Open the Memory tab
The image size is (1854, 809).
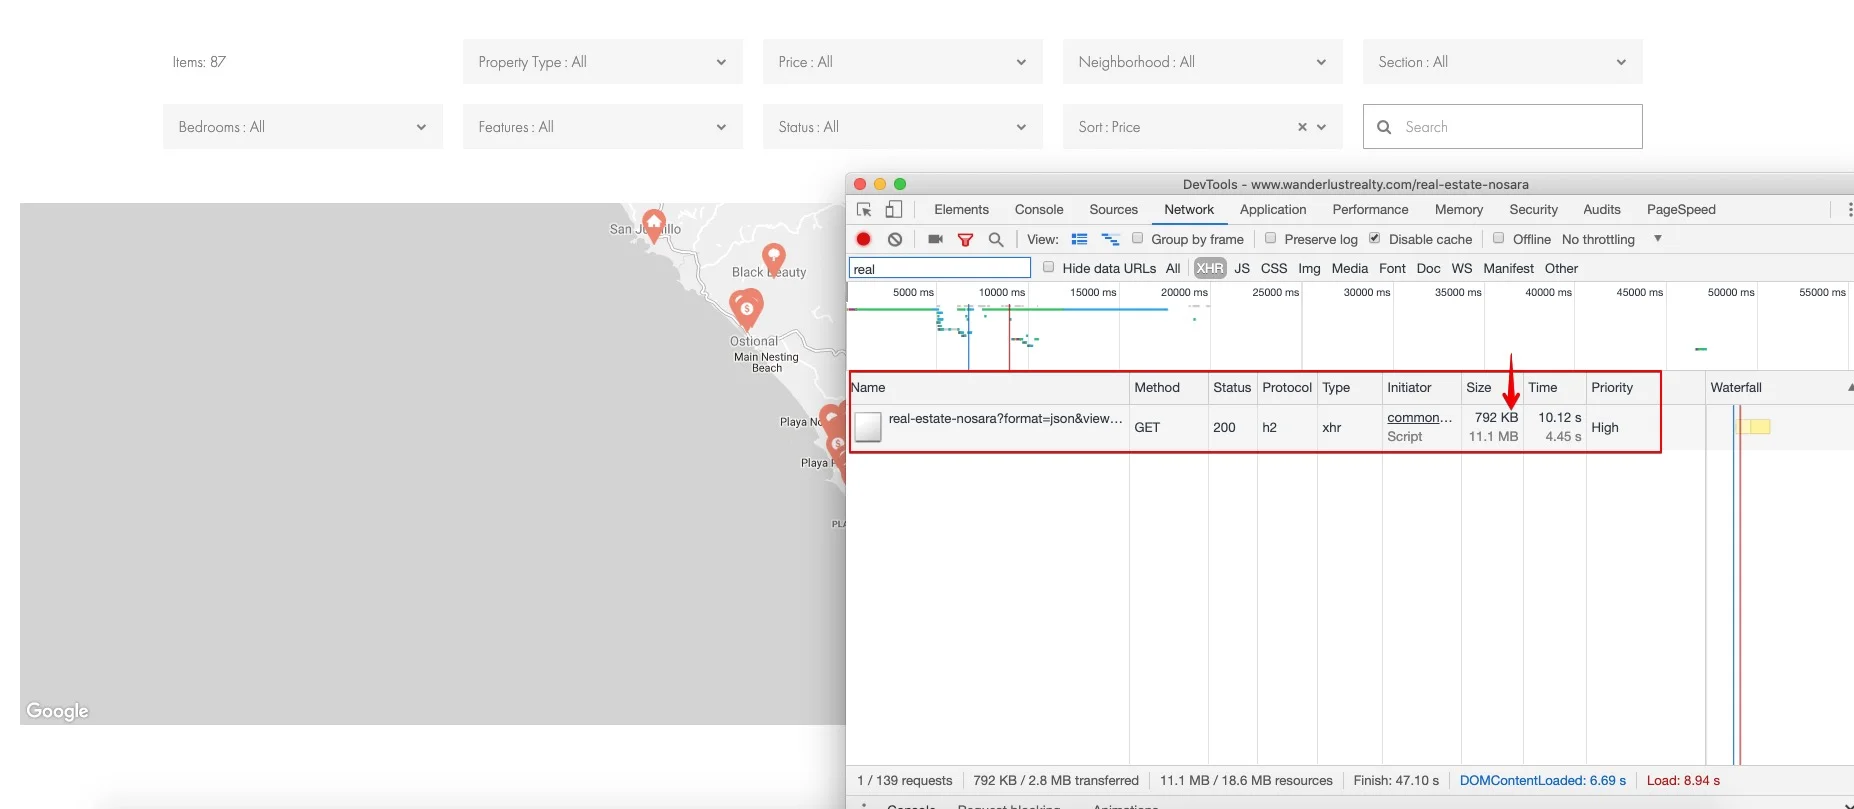pyautogui.click(x=1459, y=209)
